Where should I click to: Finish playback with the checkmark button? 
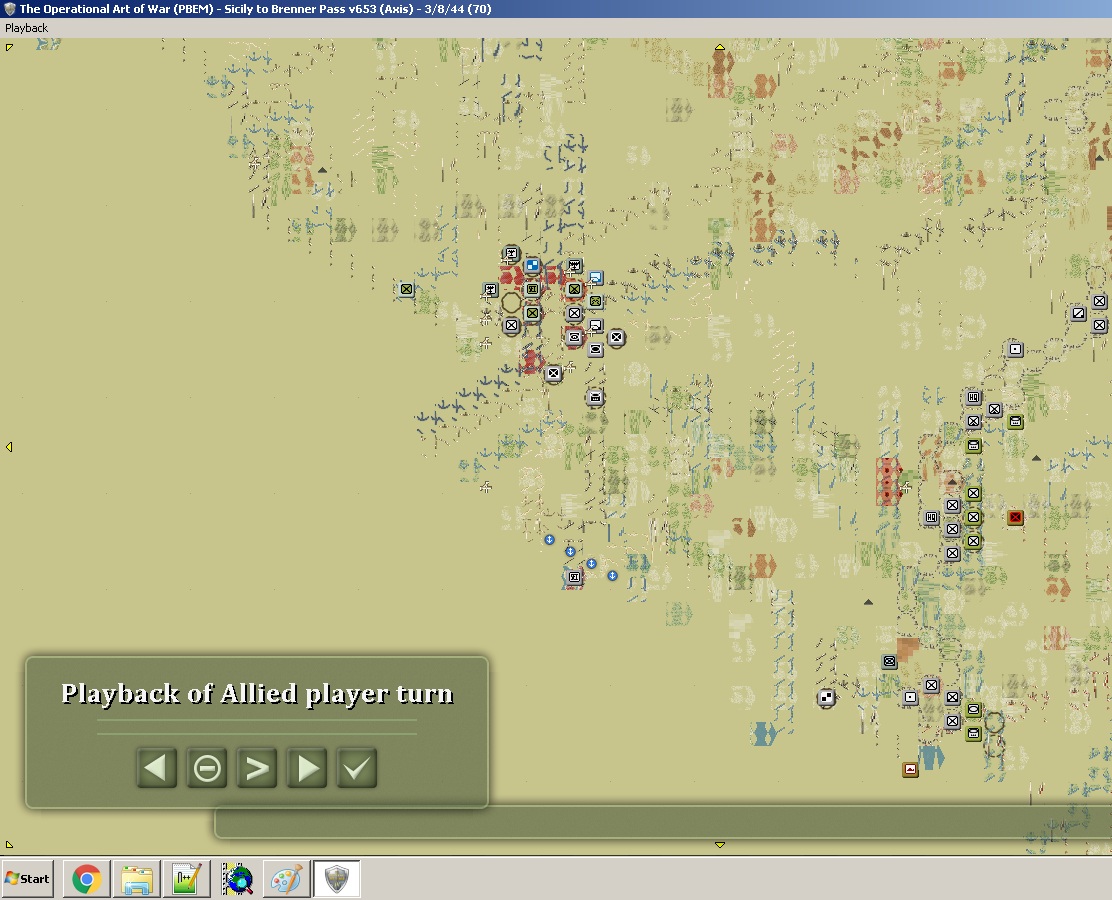(x=357, y=768)
